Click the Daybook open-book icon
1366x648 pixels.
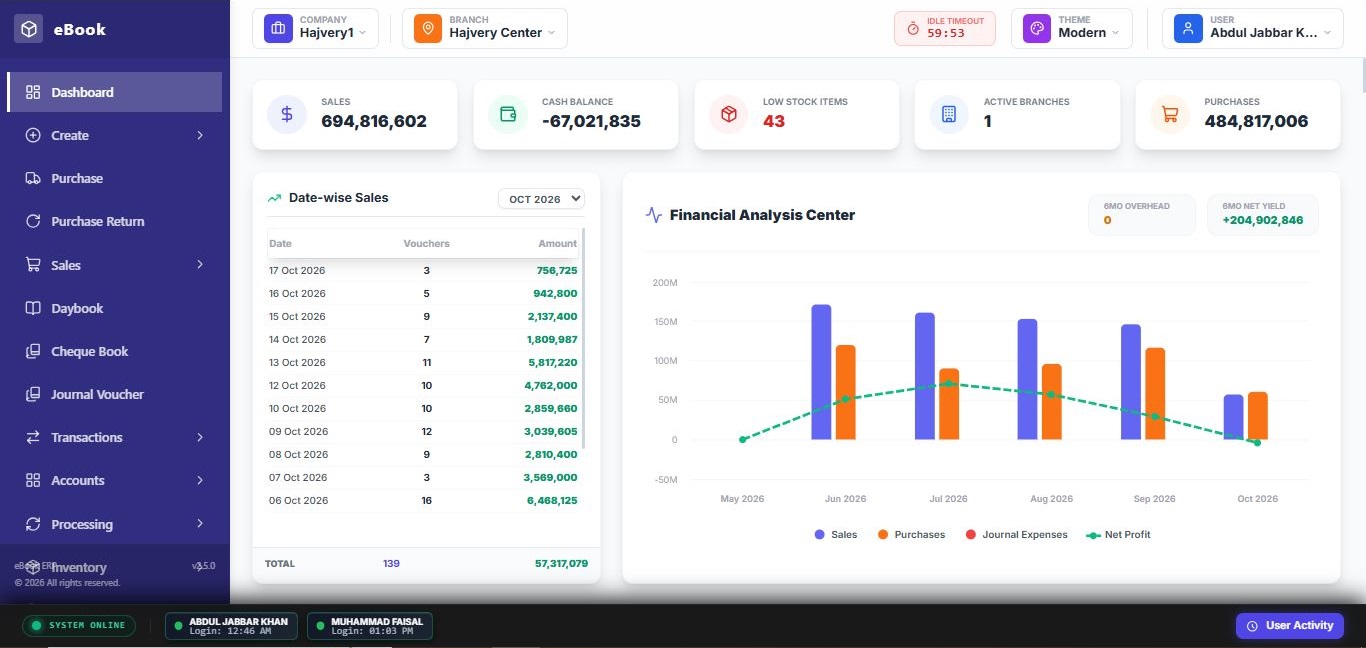33,308
